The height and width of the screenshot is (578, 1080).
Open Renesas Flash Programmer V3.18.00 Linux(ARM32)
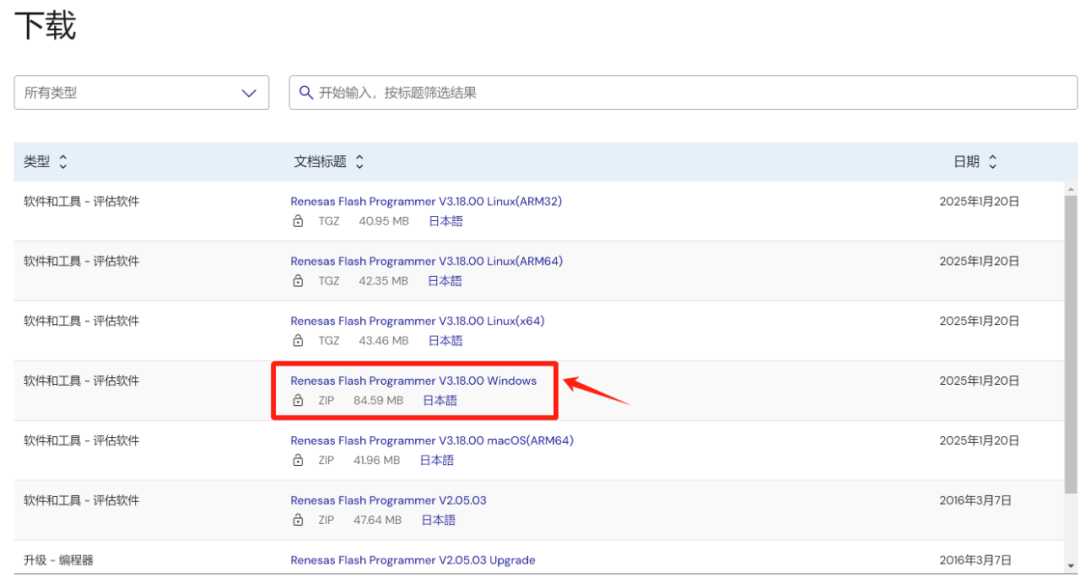tap(426, 202)
